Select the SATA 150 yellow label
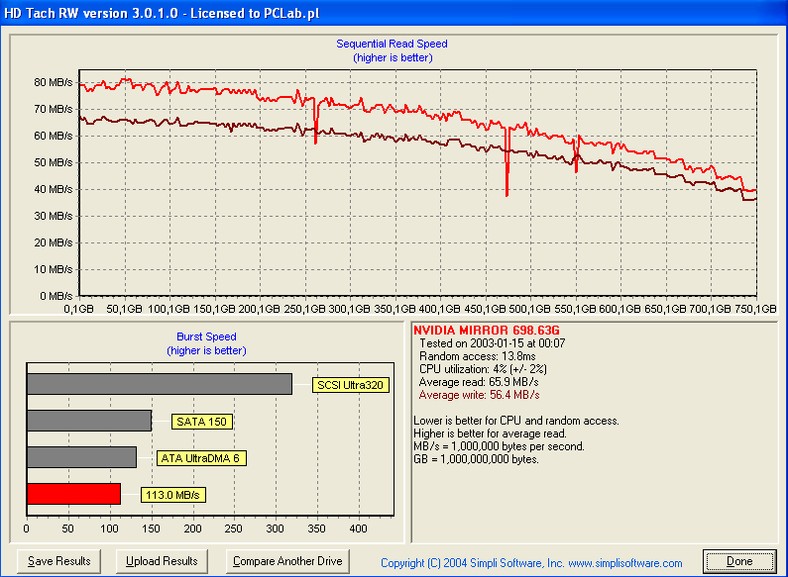Viewport: 788px width, 577px height. coord(201,421)
